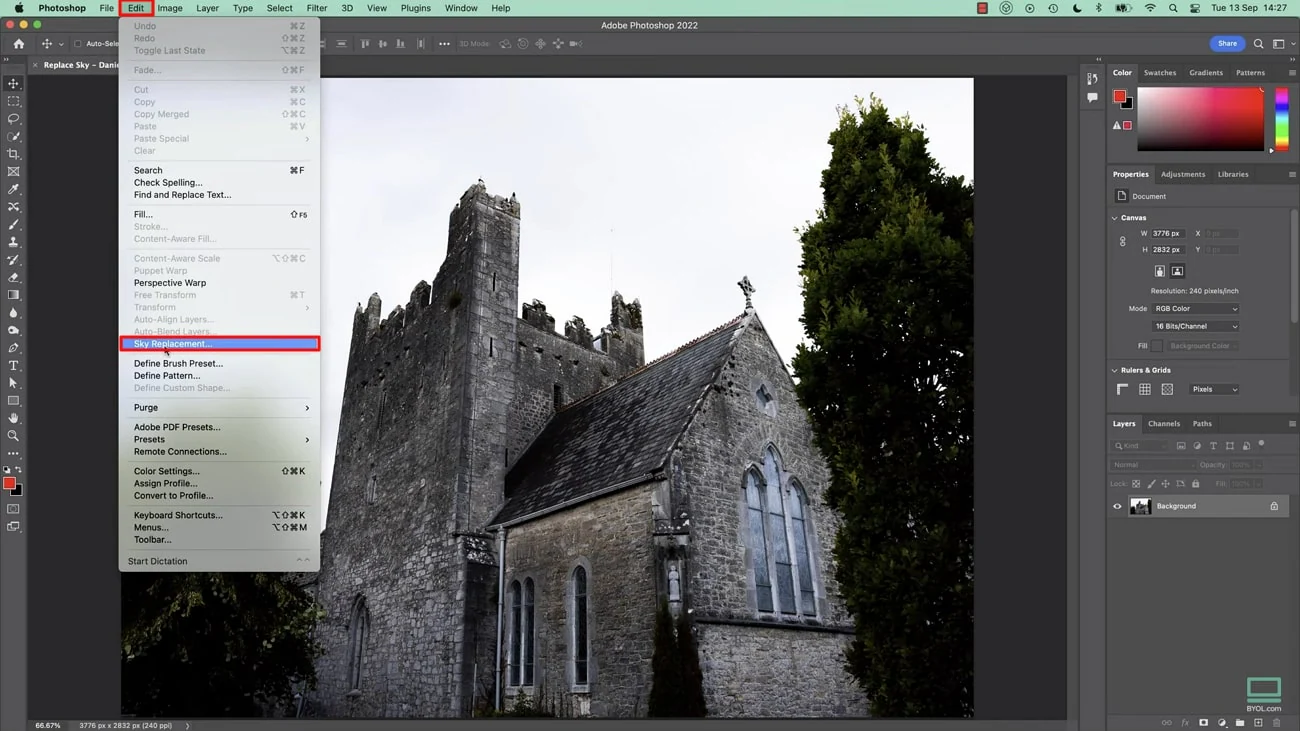Select the Eyedropper tool
The height and width of the screenshot is (731, 1300).
pyautogui.click(x=13, y=189)
